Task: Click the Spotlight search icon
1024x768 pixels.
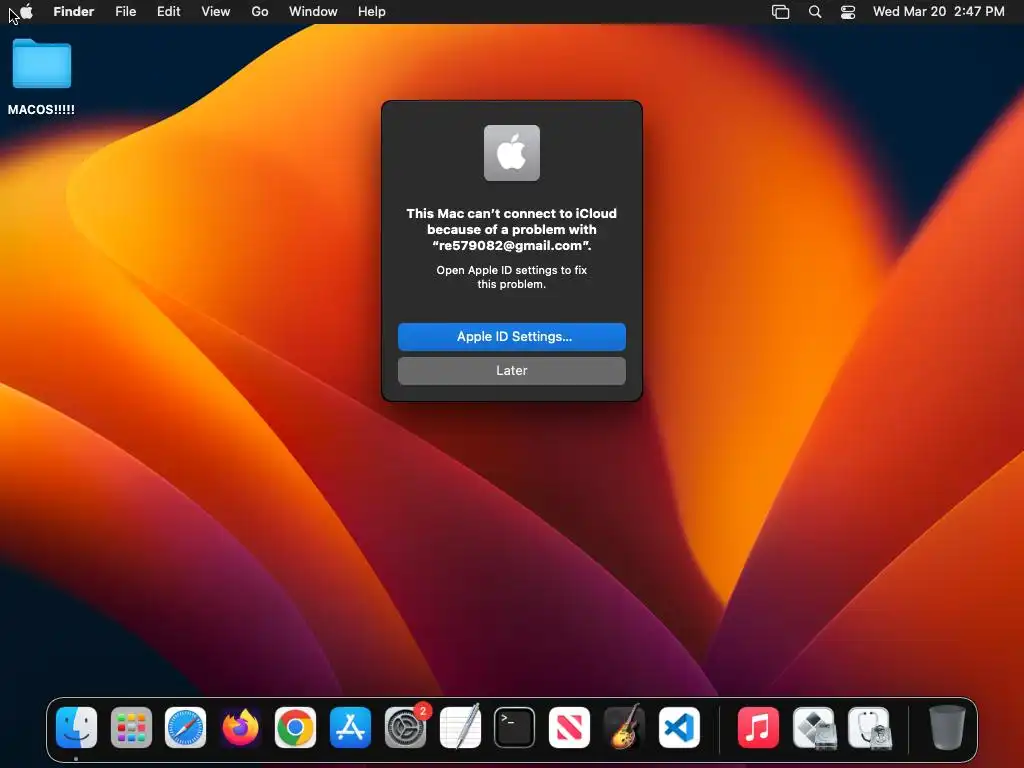Action: click(x=815, y=12)
